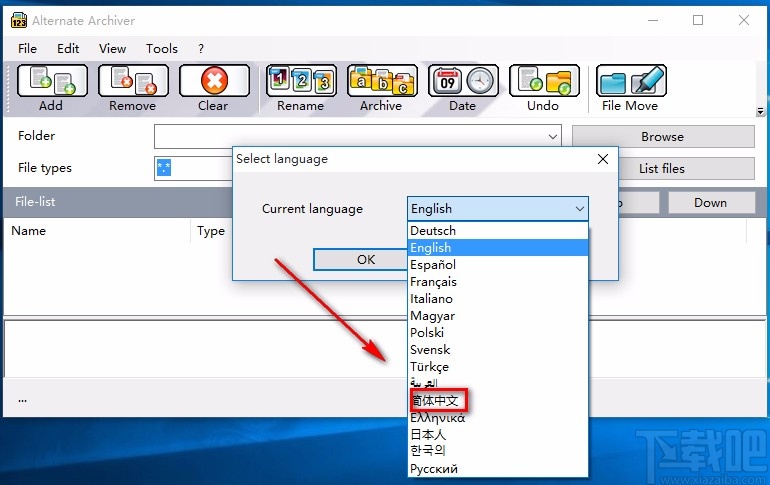Select Polski from the language list
The height and width of the screenshot is (485, 770).
tap(498, 332)
